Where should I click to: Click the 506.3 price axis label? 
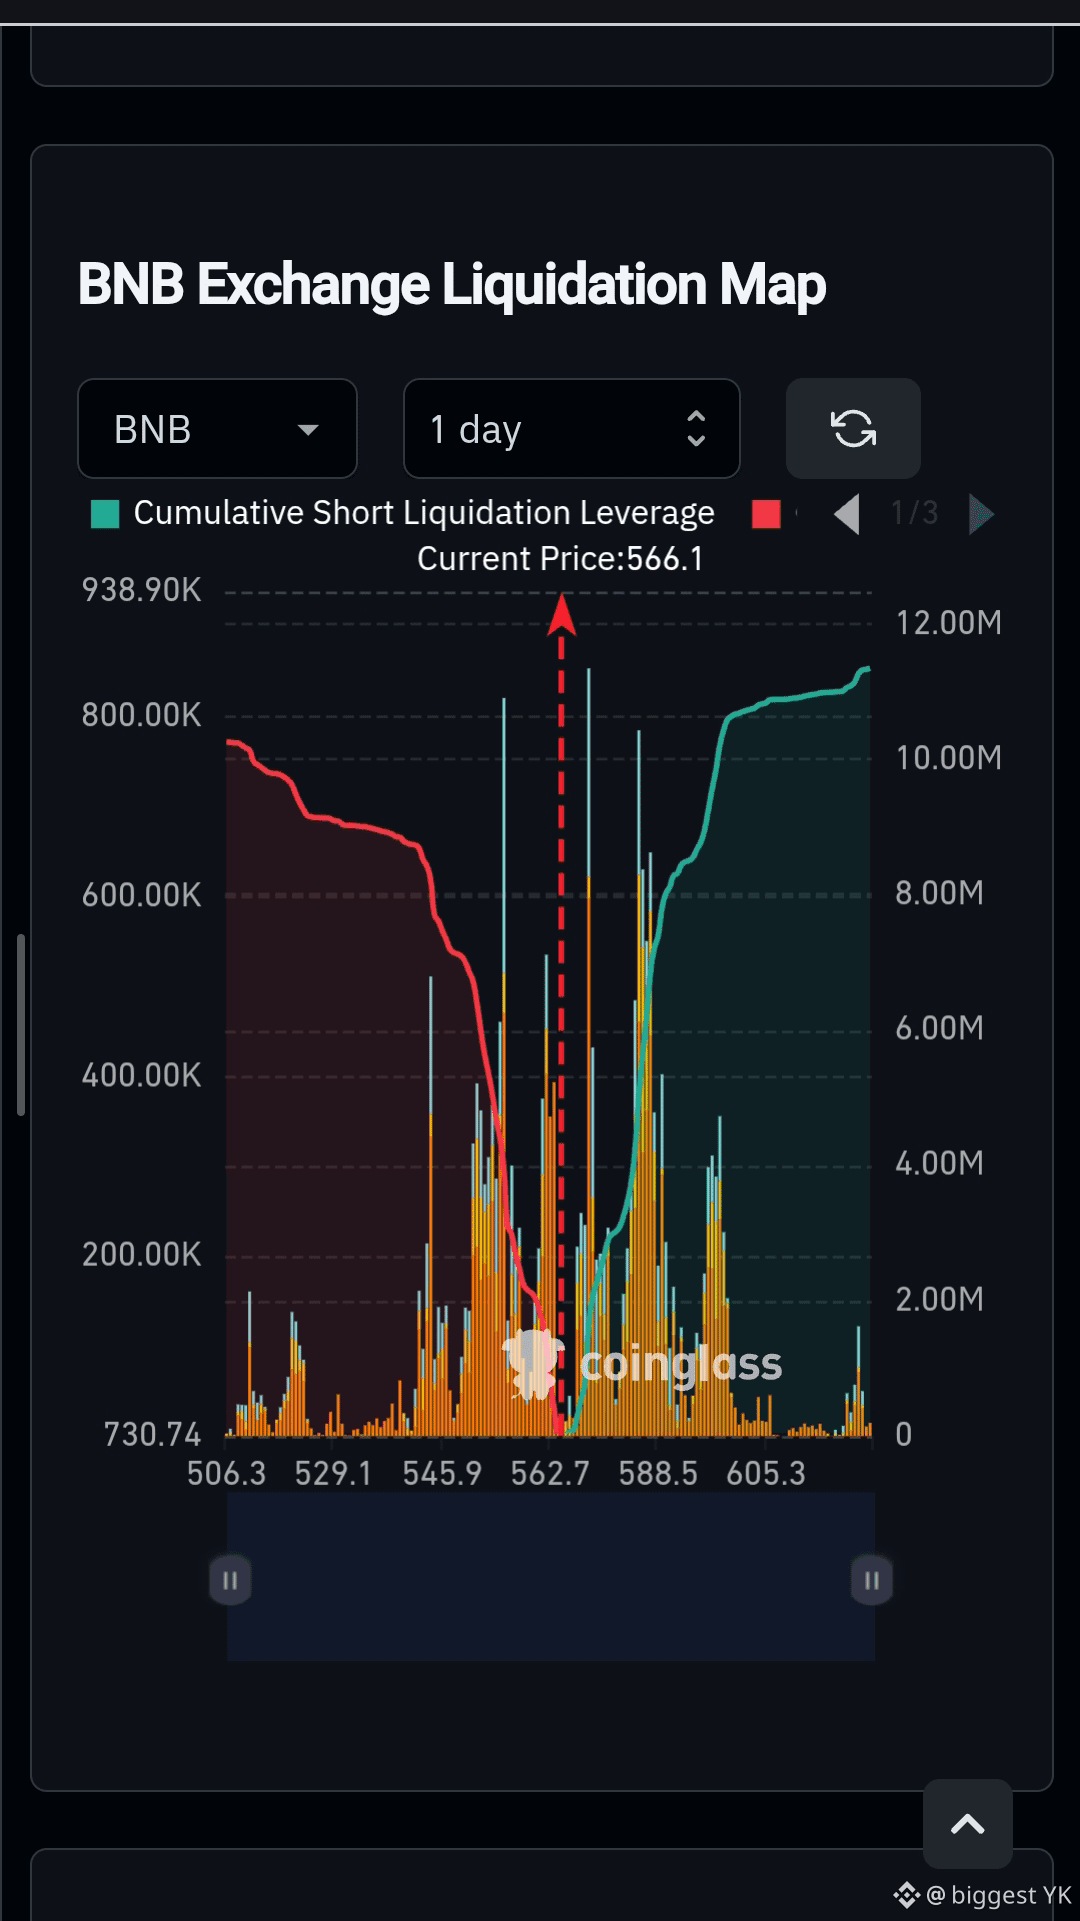point(226,1474)
